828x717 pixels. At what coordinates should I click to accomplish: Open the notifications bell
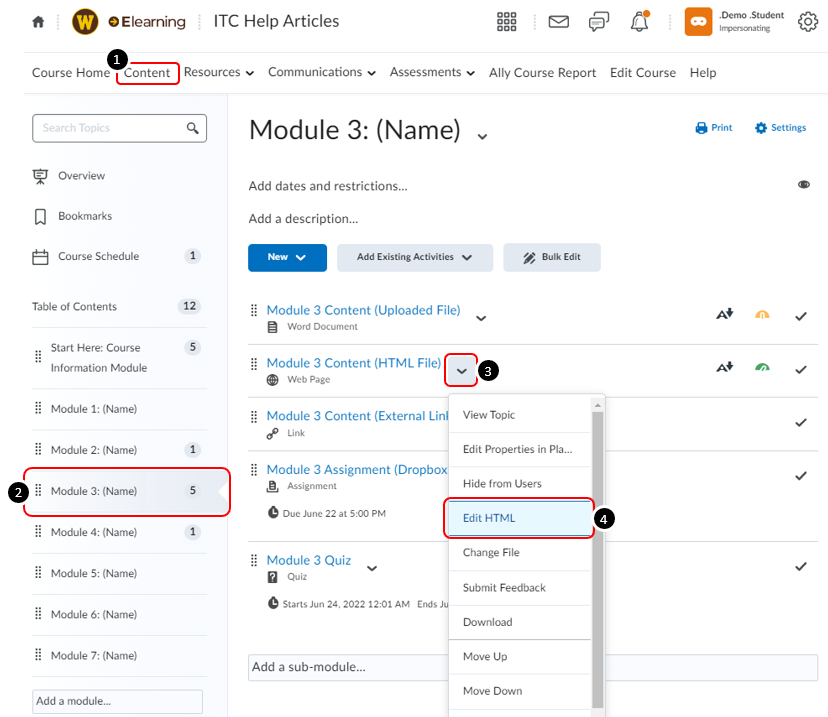(639, 21)
